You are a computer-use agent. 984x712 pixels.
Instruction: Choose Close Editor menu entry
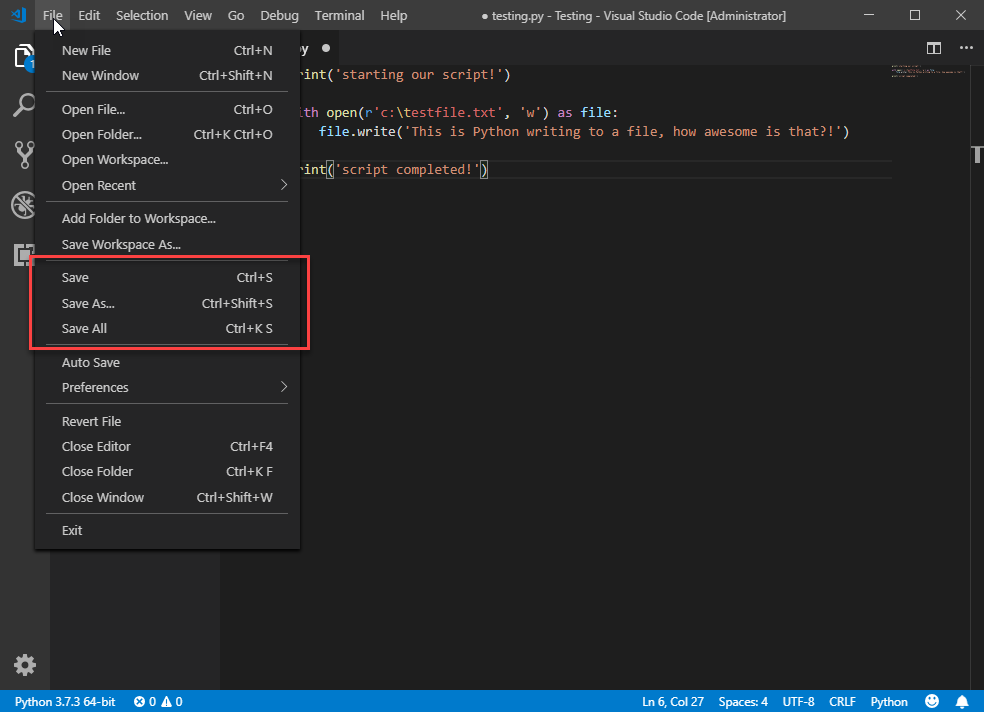[167, 447]
